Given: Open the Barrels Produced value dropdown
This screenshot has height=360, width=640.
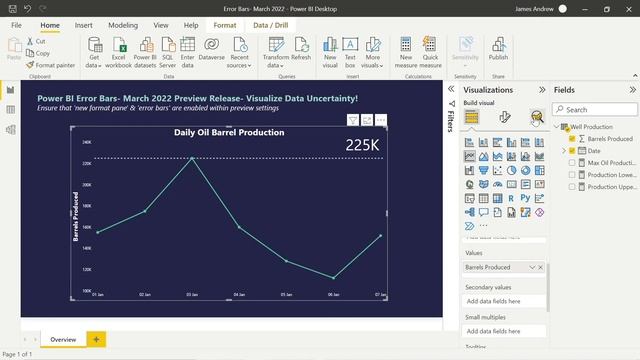Looking at the screenshot, I should (x=532, y=267).
